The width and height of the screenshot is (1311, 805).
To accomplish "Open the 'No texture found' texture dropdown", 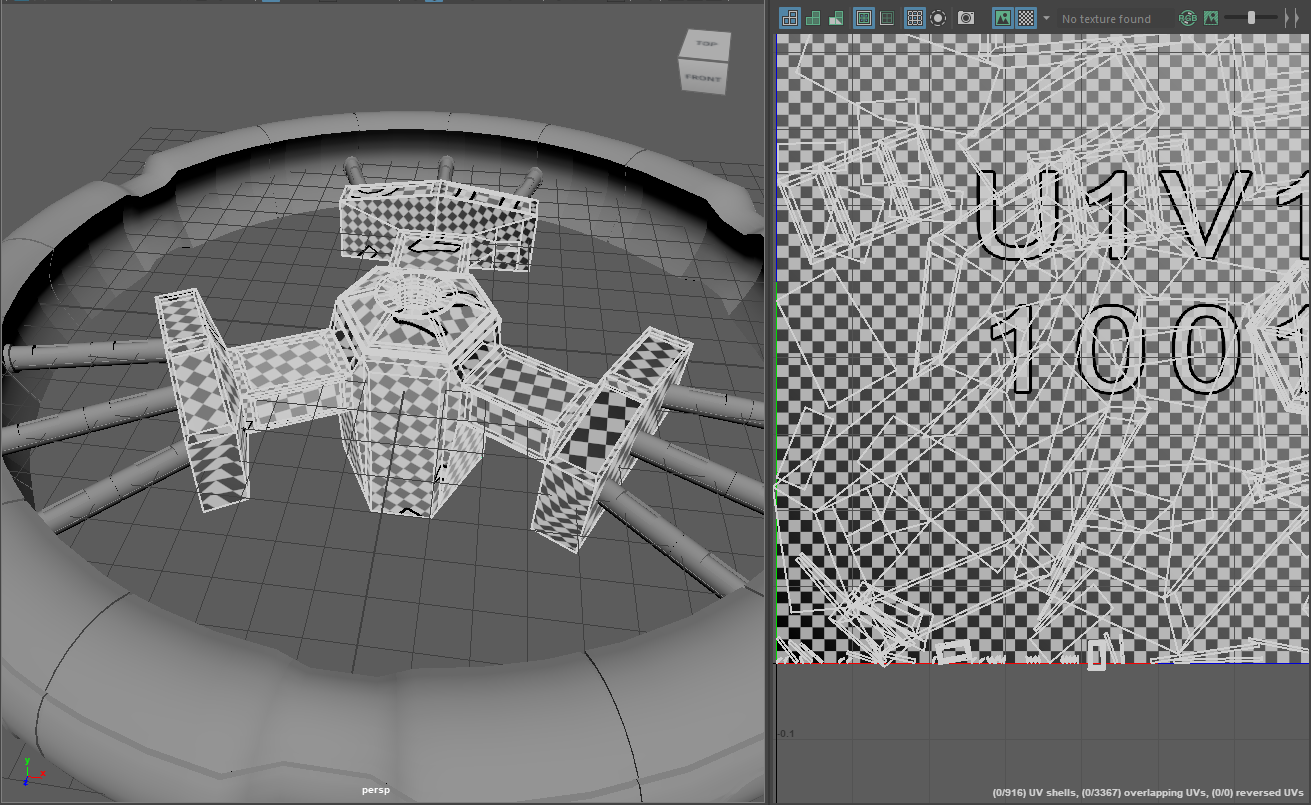I will [1114, 18].
